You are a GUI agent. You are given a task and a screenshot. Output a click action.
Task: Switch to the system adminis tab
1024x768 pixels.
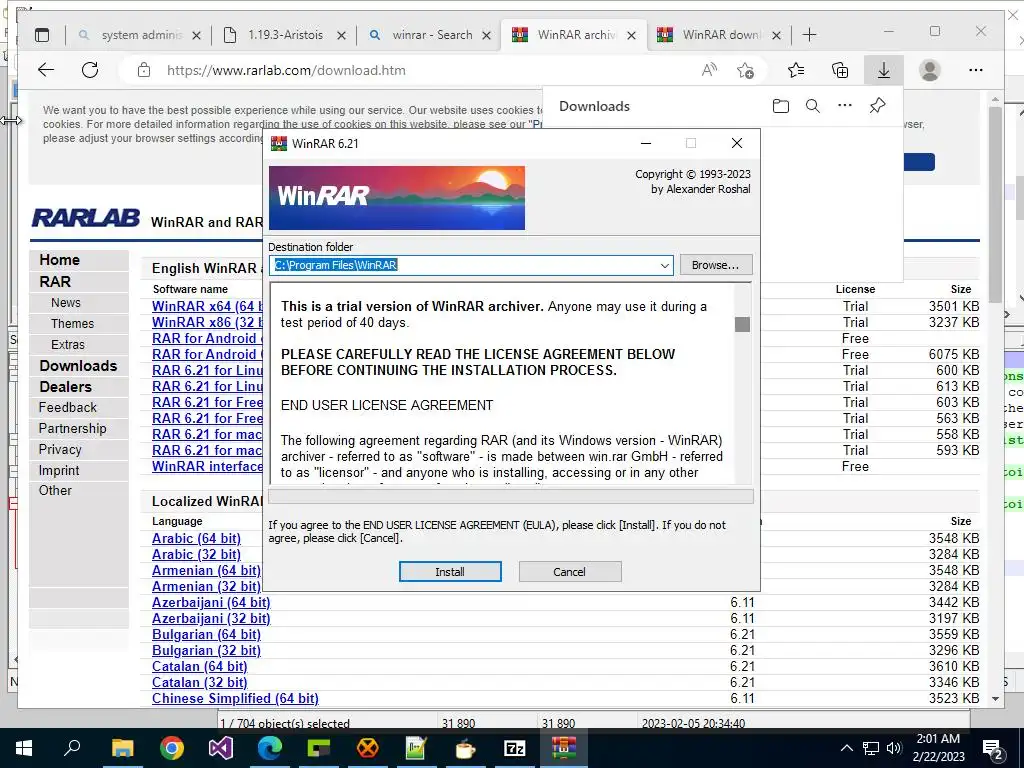[141, 35]
